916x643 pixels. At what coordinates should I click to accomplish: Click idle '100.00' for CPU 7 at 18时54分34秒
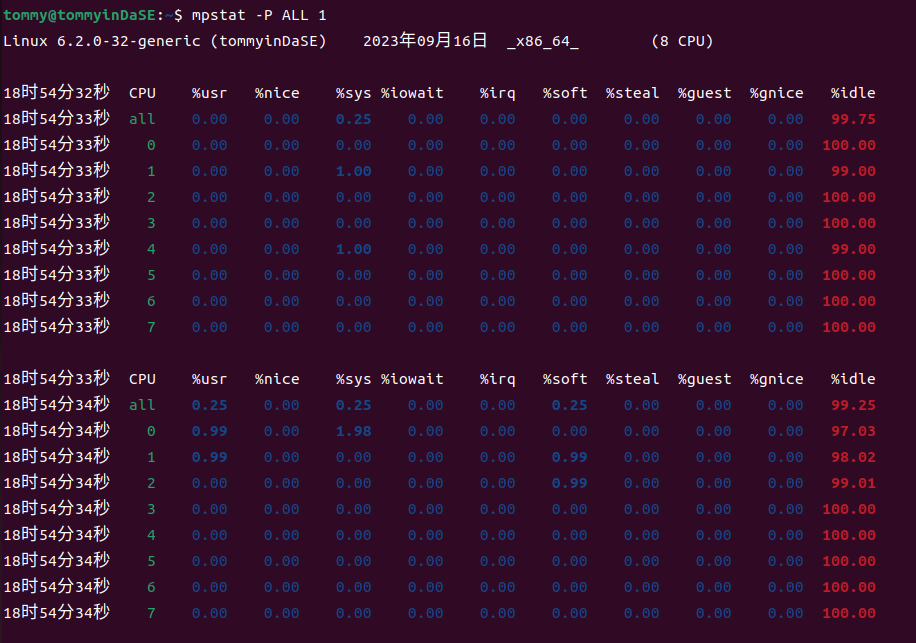[849, 613]
